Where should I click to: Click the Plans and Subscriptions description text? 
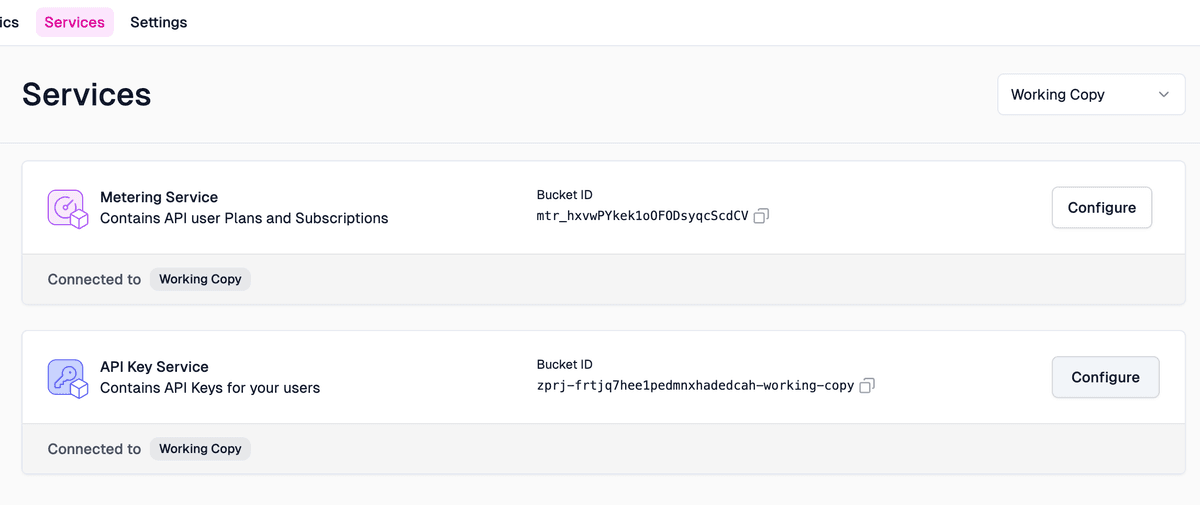pos(244,218)
